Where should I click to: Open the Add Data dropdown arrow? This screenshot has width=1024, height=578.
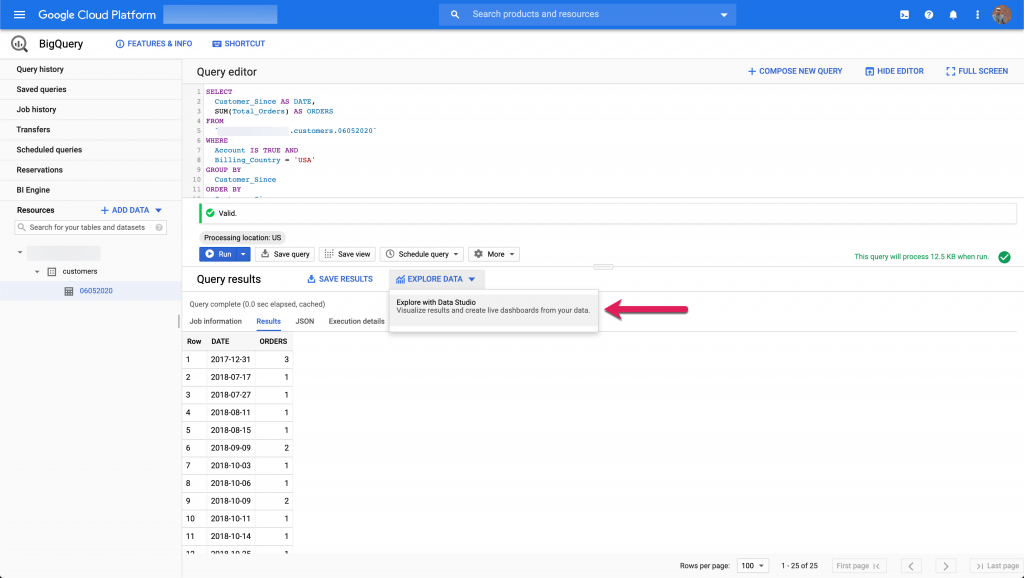point(159,210)
